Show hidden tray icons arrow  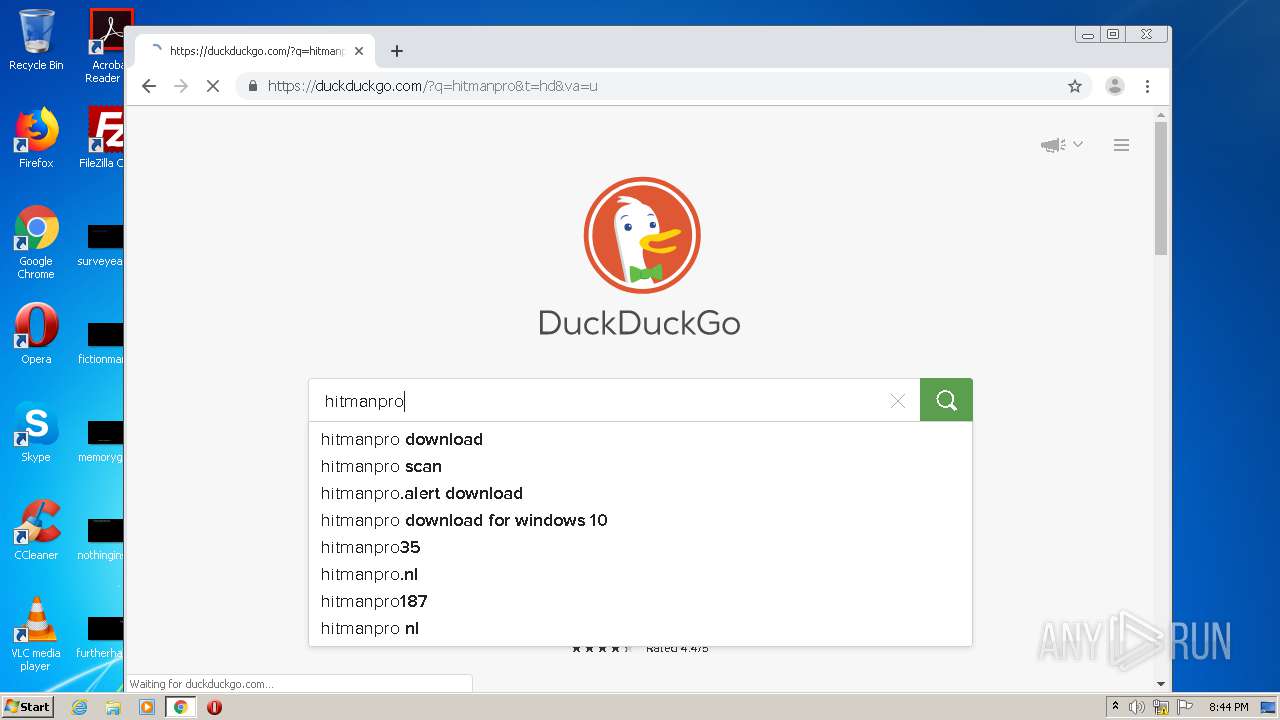[x=1115, y=707]
